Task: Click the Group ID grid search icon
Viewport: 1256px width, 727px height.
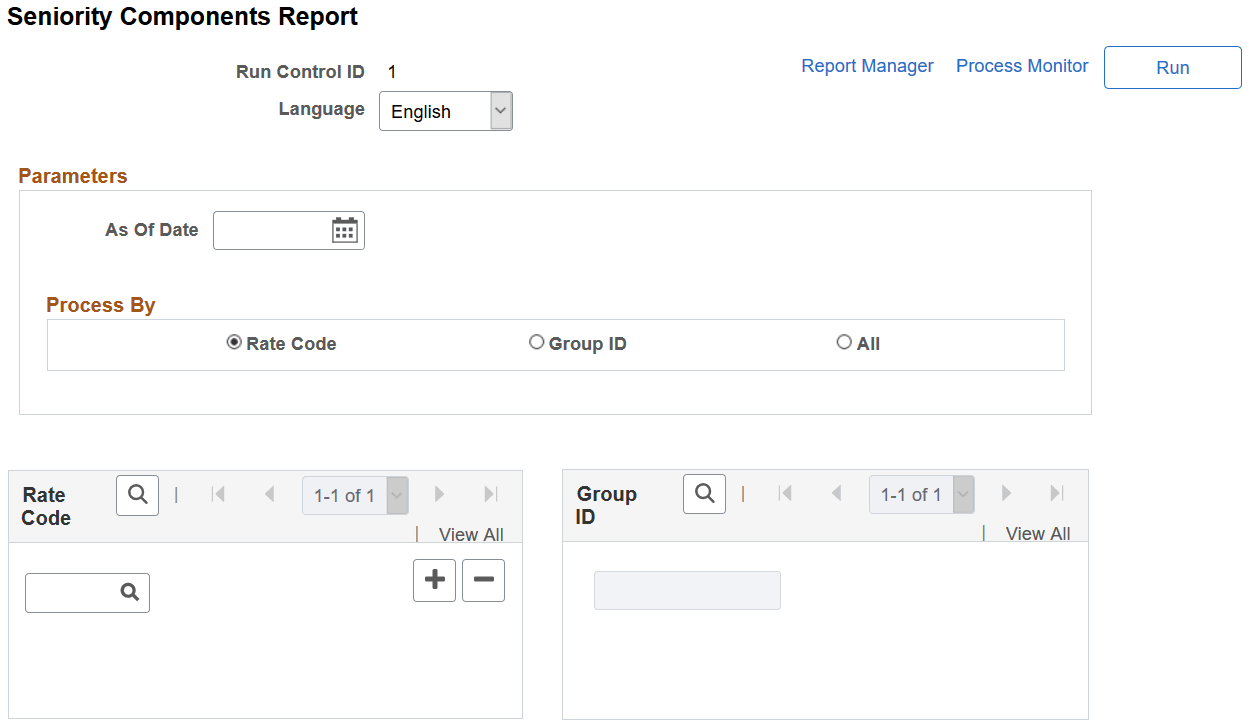Action: 704,493
